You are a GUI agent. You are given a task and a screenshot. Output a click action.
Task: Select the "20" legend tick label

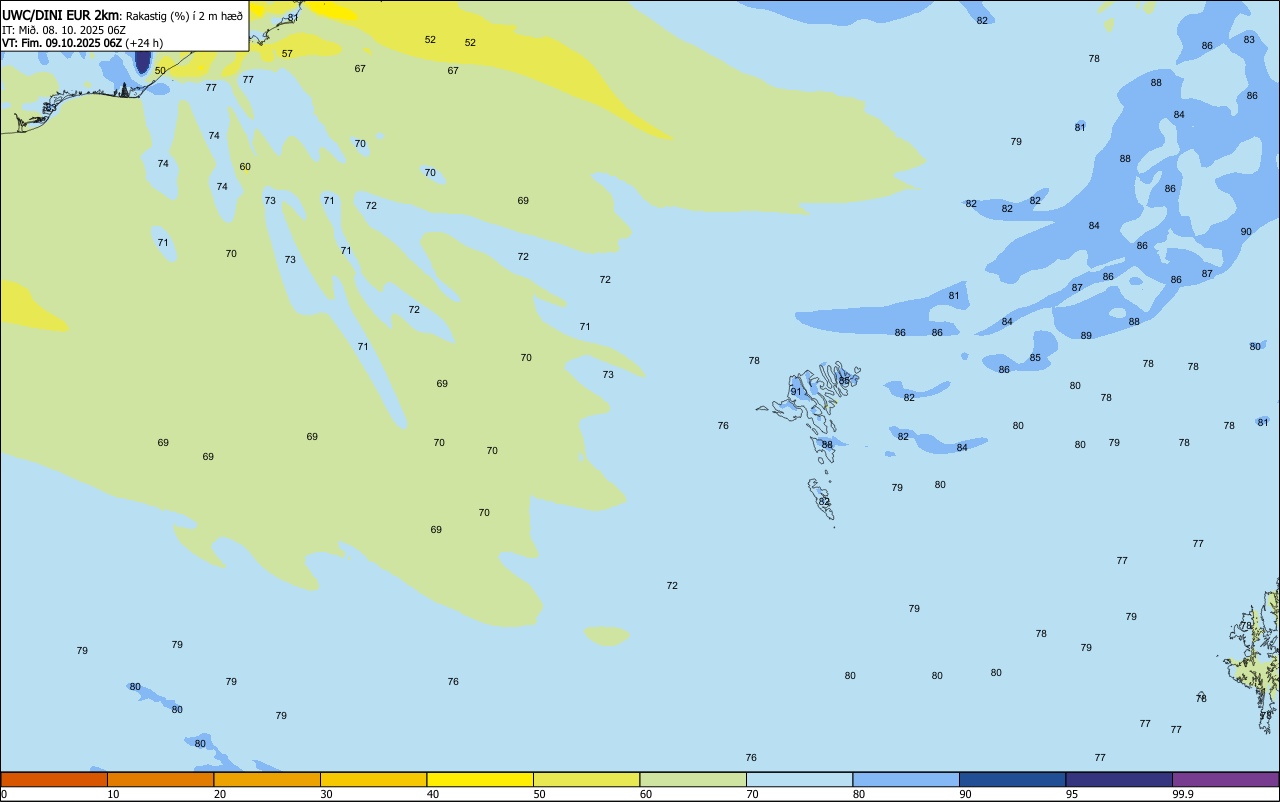tap(220, 794)
